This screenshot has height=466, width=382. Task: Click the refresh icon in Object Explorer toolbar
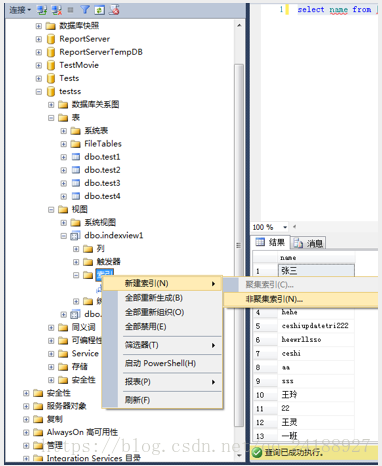(99, 10)
